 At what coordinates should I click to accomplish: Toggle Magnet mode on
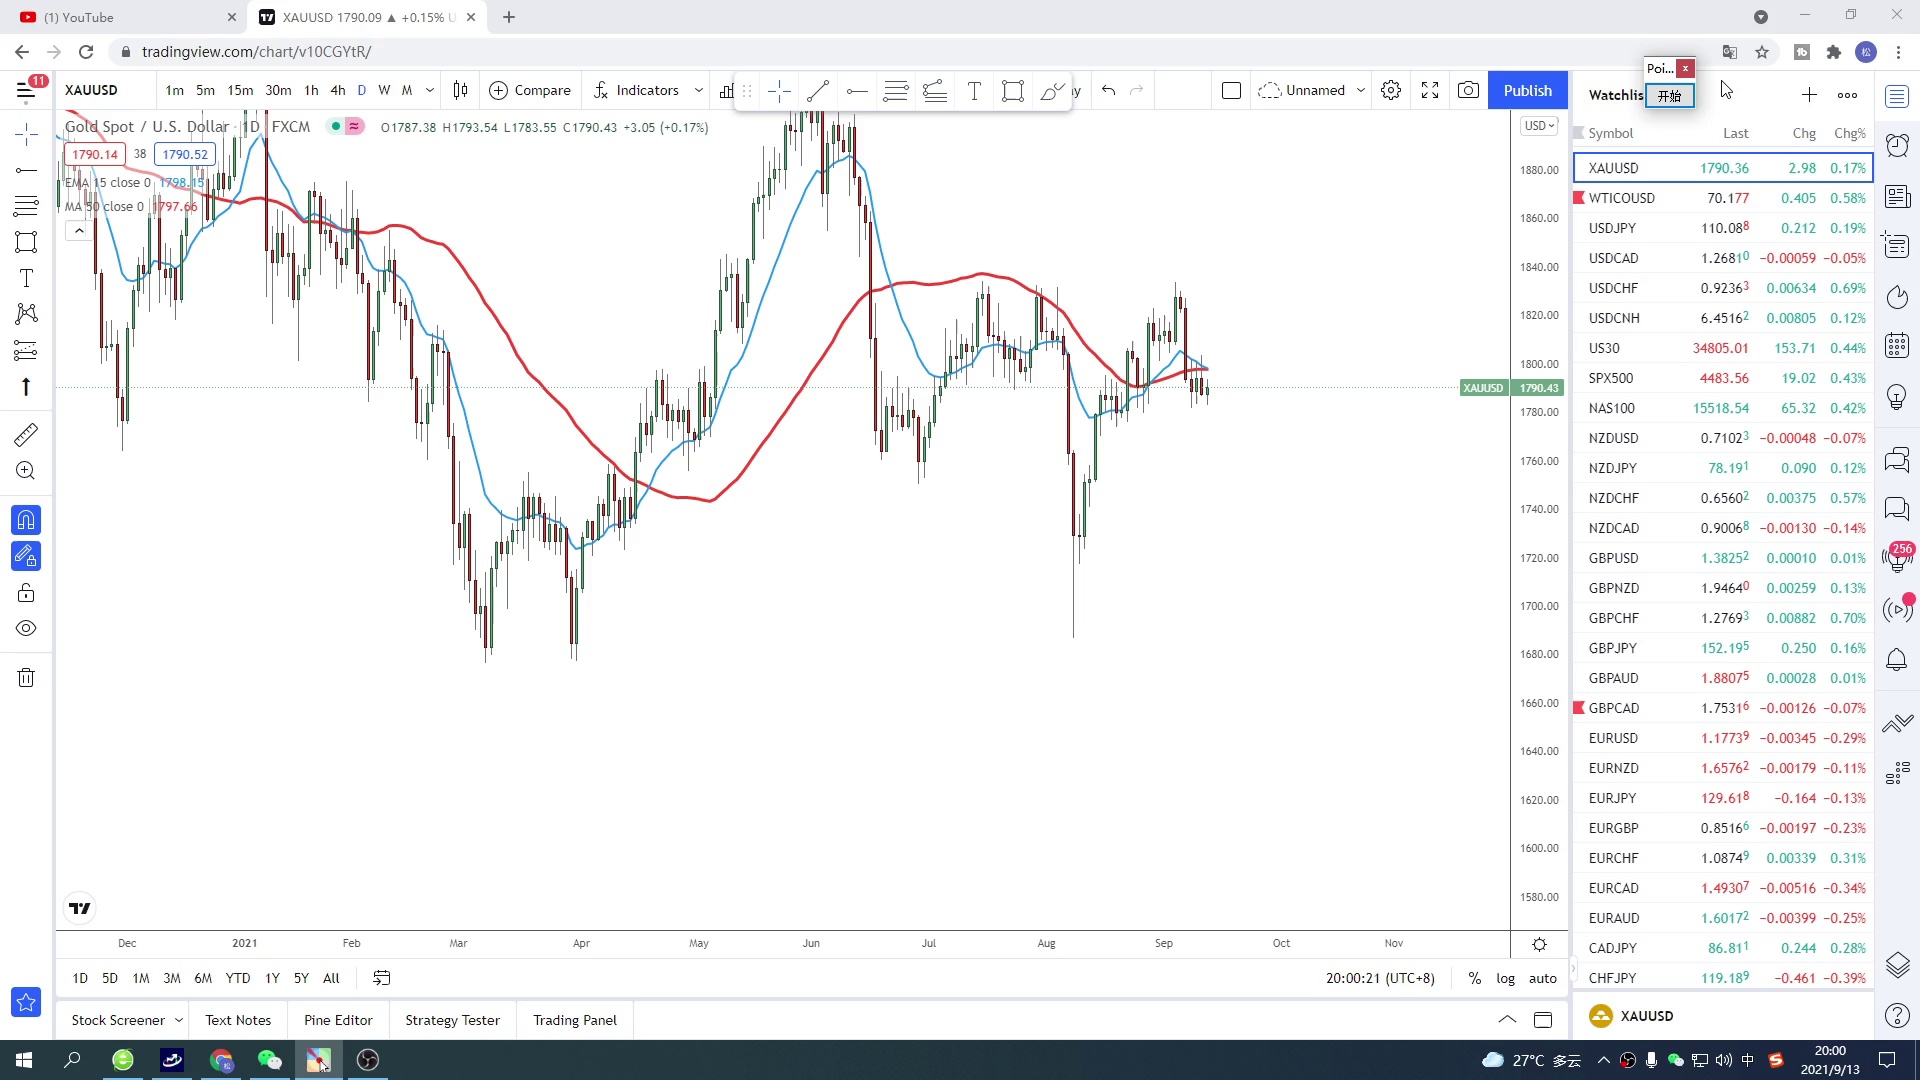point(26,520)
